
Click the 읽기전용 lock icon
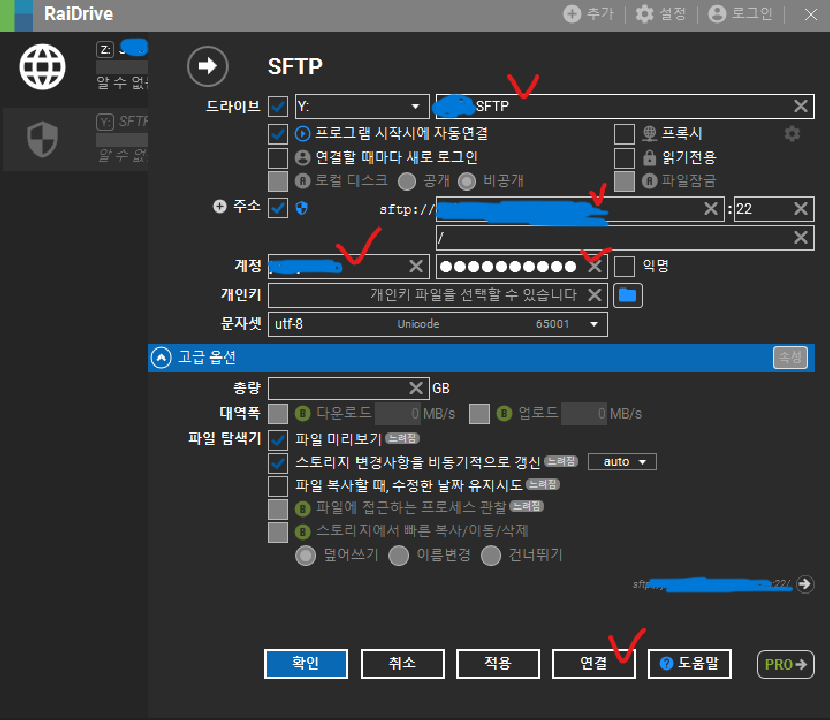point(649,157)
